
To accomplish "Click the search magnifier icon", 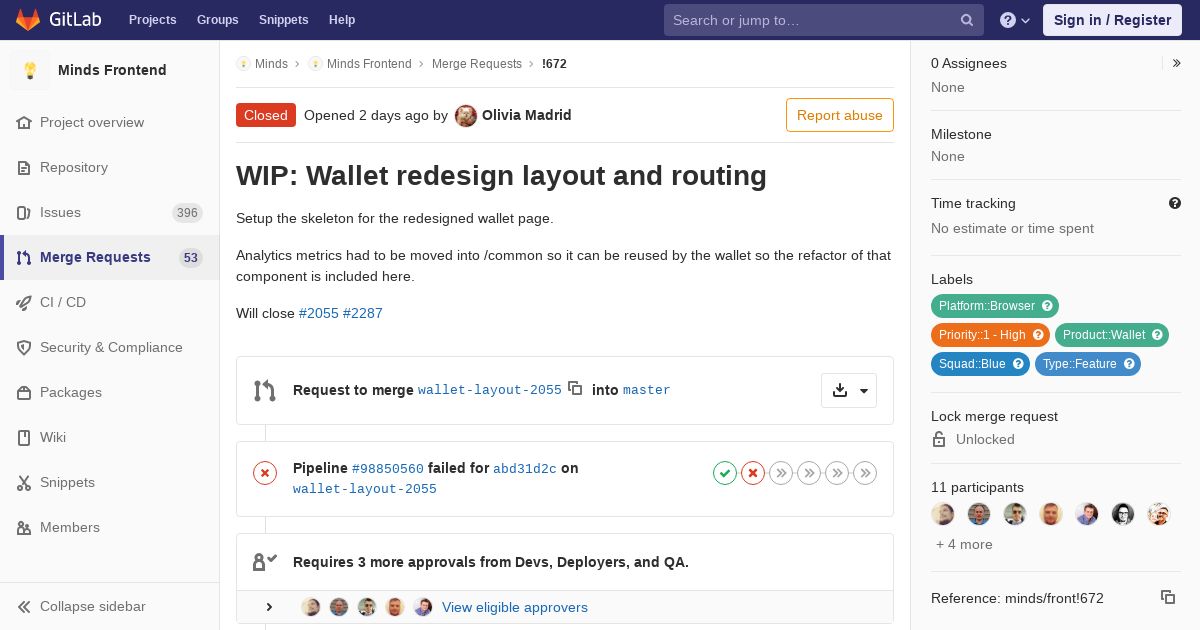I will (967, 20).
